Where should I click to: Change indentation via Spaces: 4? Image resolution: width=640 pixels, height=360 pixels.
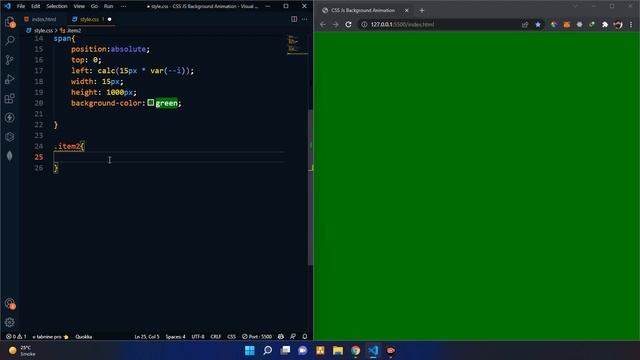point(176,337)
